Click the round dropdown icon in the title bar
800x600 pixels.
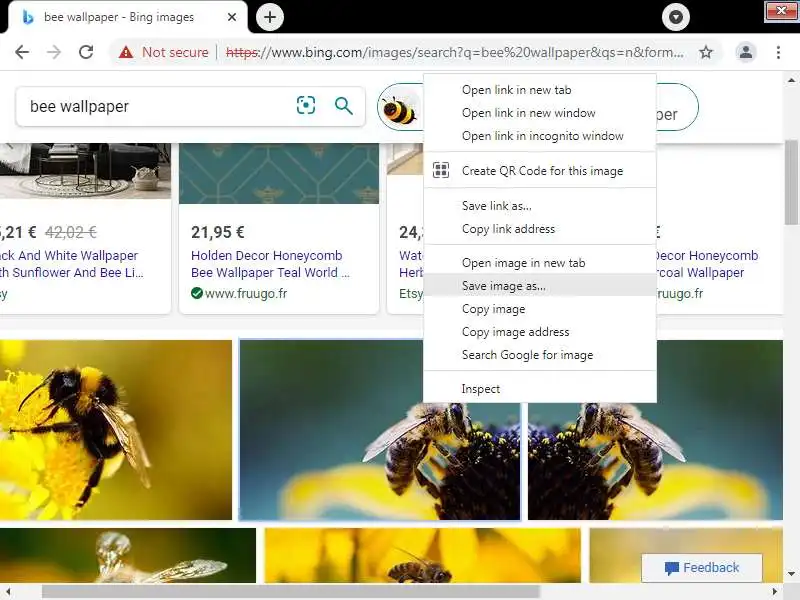point(676,17)
